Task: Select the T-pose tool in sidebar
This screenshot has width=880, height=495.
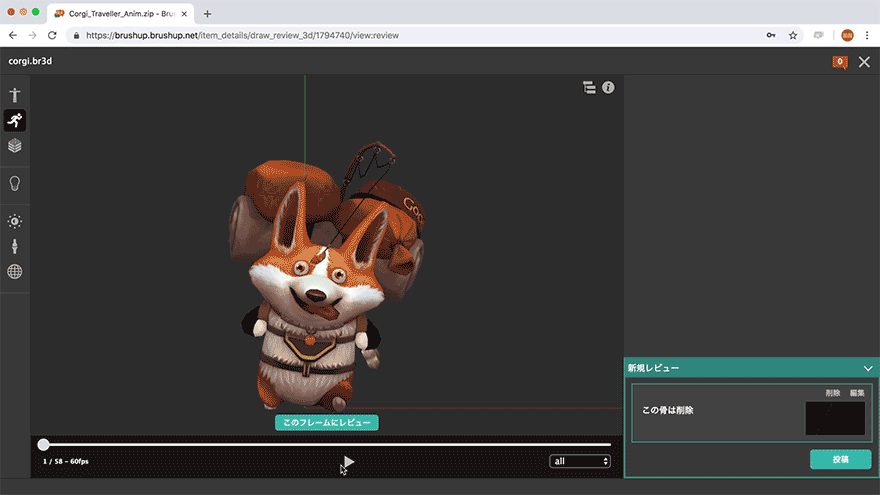Action: (15, 95)
